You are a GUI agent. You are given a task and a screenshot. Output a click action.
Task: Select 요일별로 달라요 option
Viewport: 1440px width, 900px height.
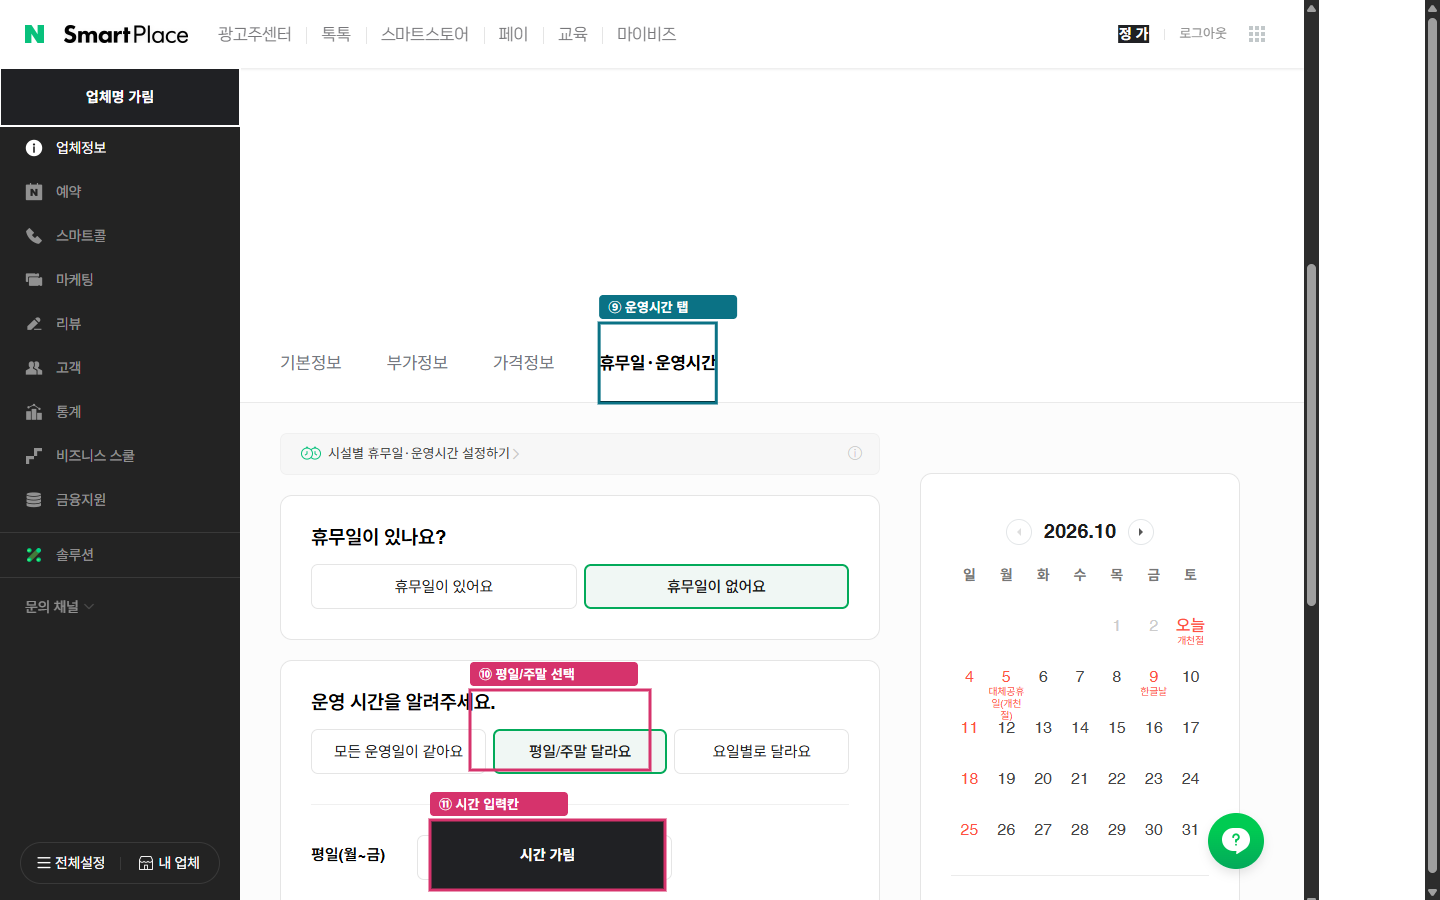coord(761,751)
